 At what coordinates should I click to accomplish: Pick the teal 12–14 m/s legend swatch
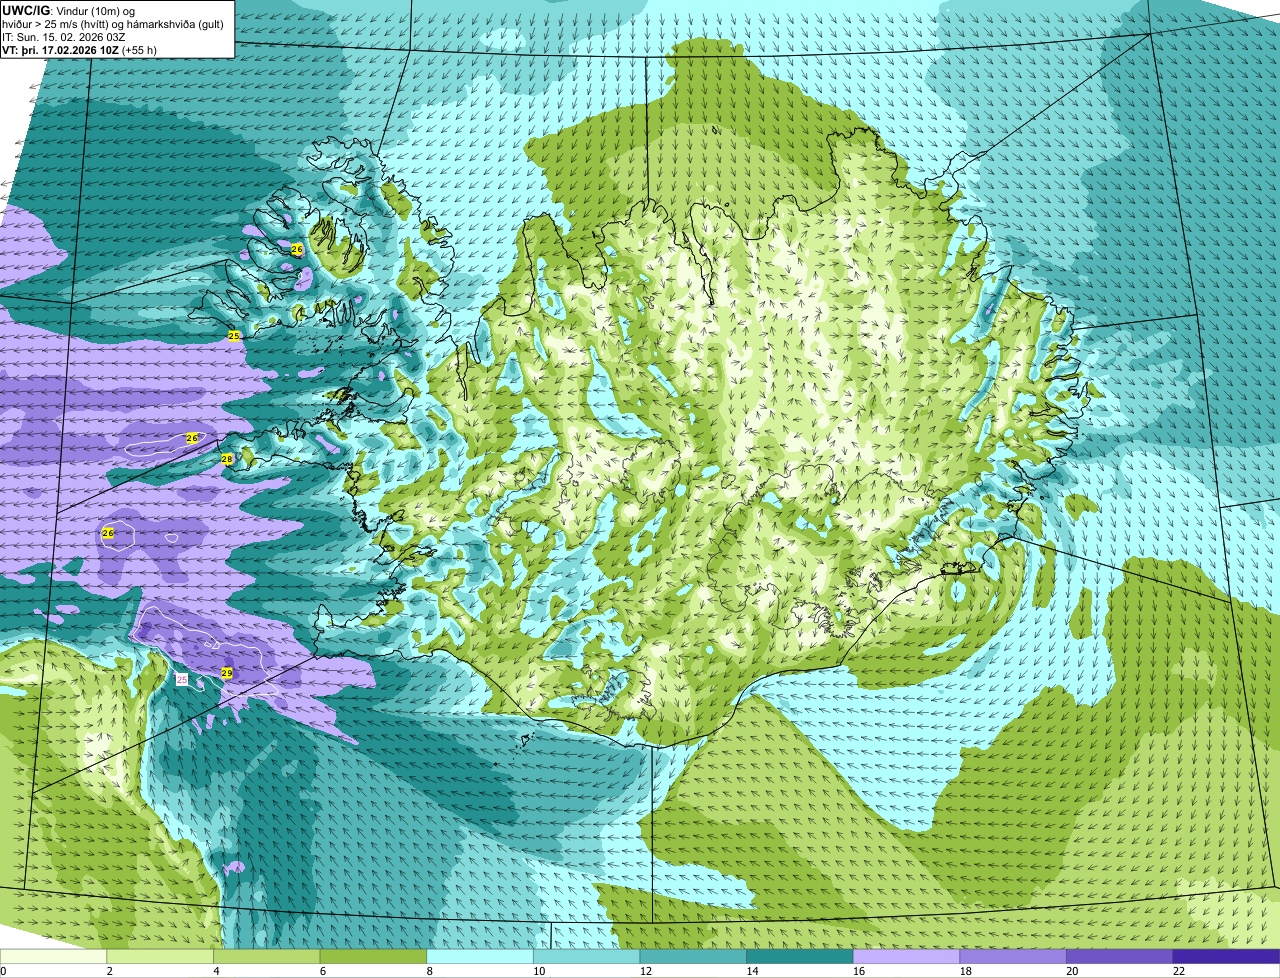pyautogui.click(x=693, y=957)
